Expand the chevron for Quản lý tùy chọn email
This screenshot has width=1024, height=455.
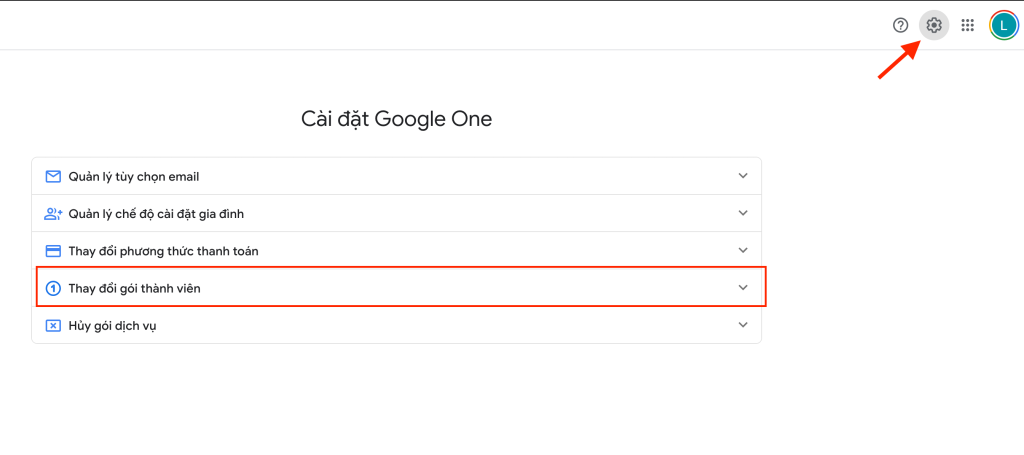point(743,176)
